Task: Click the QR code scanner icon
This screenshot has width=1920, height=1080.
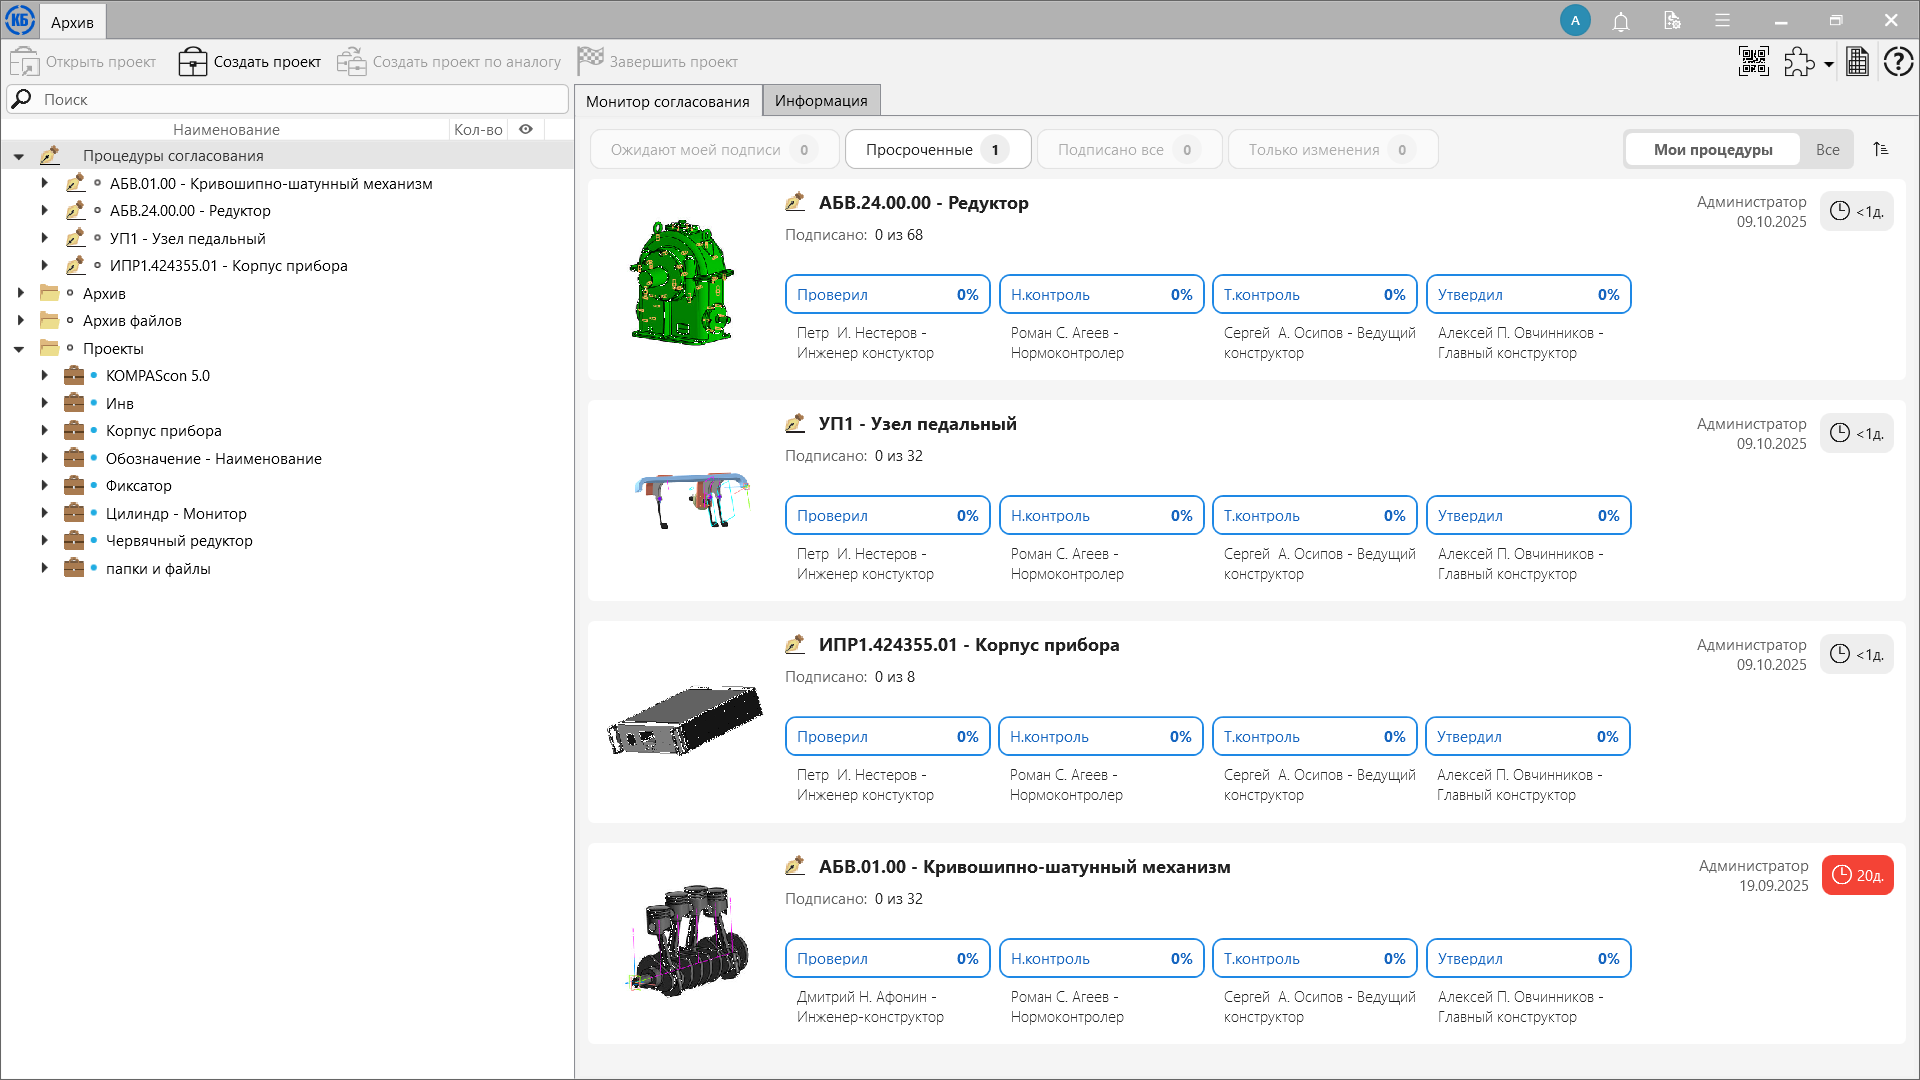Action: click(1753, 61)
